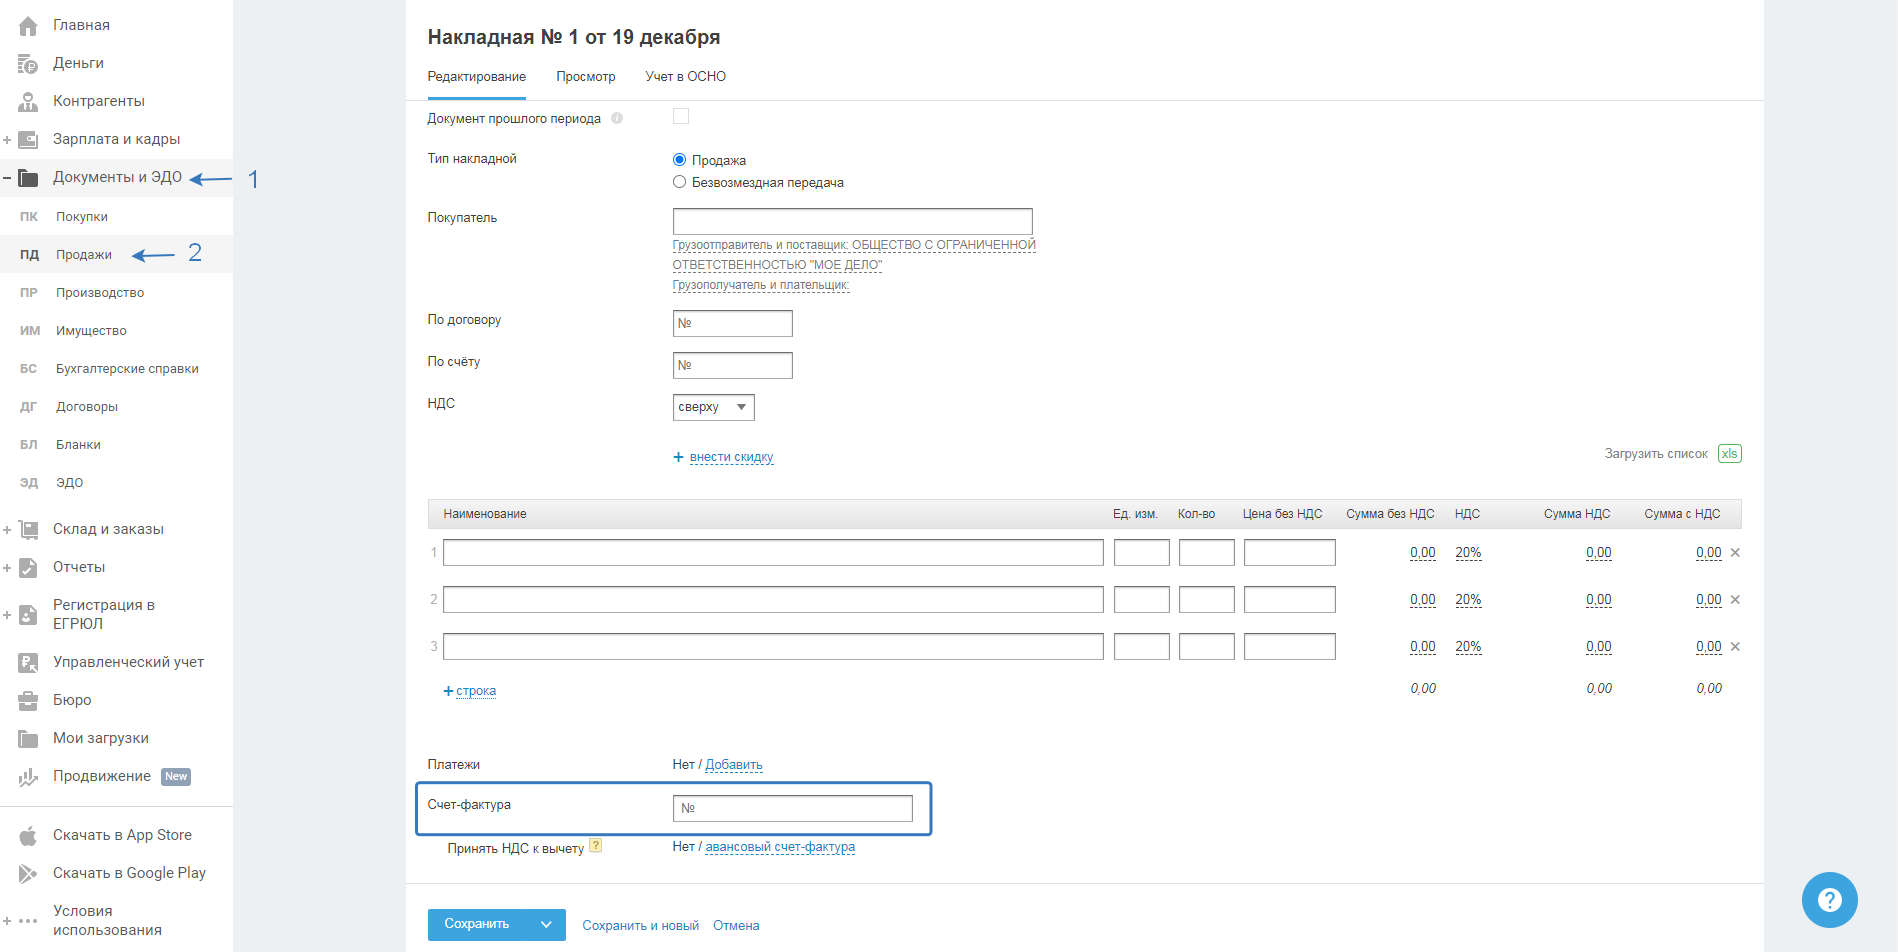Viewport: 1898px width, 952px height.
Task: Collapse the Документы и ЭДО section
Action: click(7, 178)
